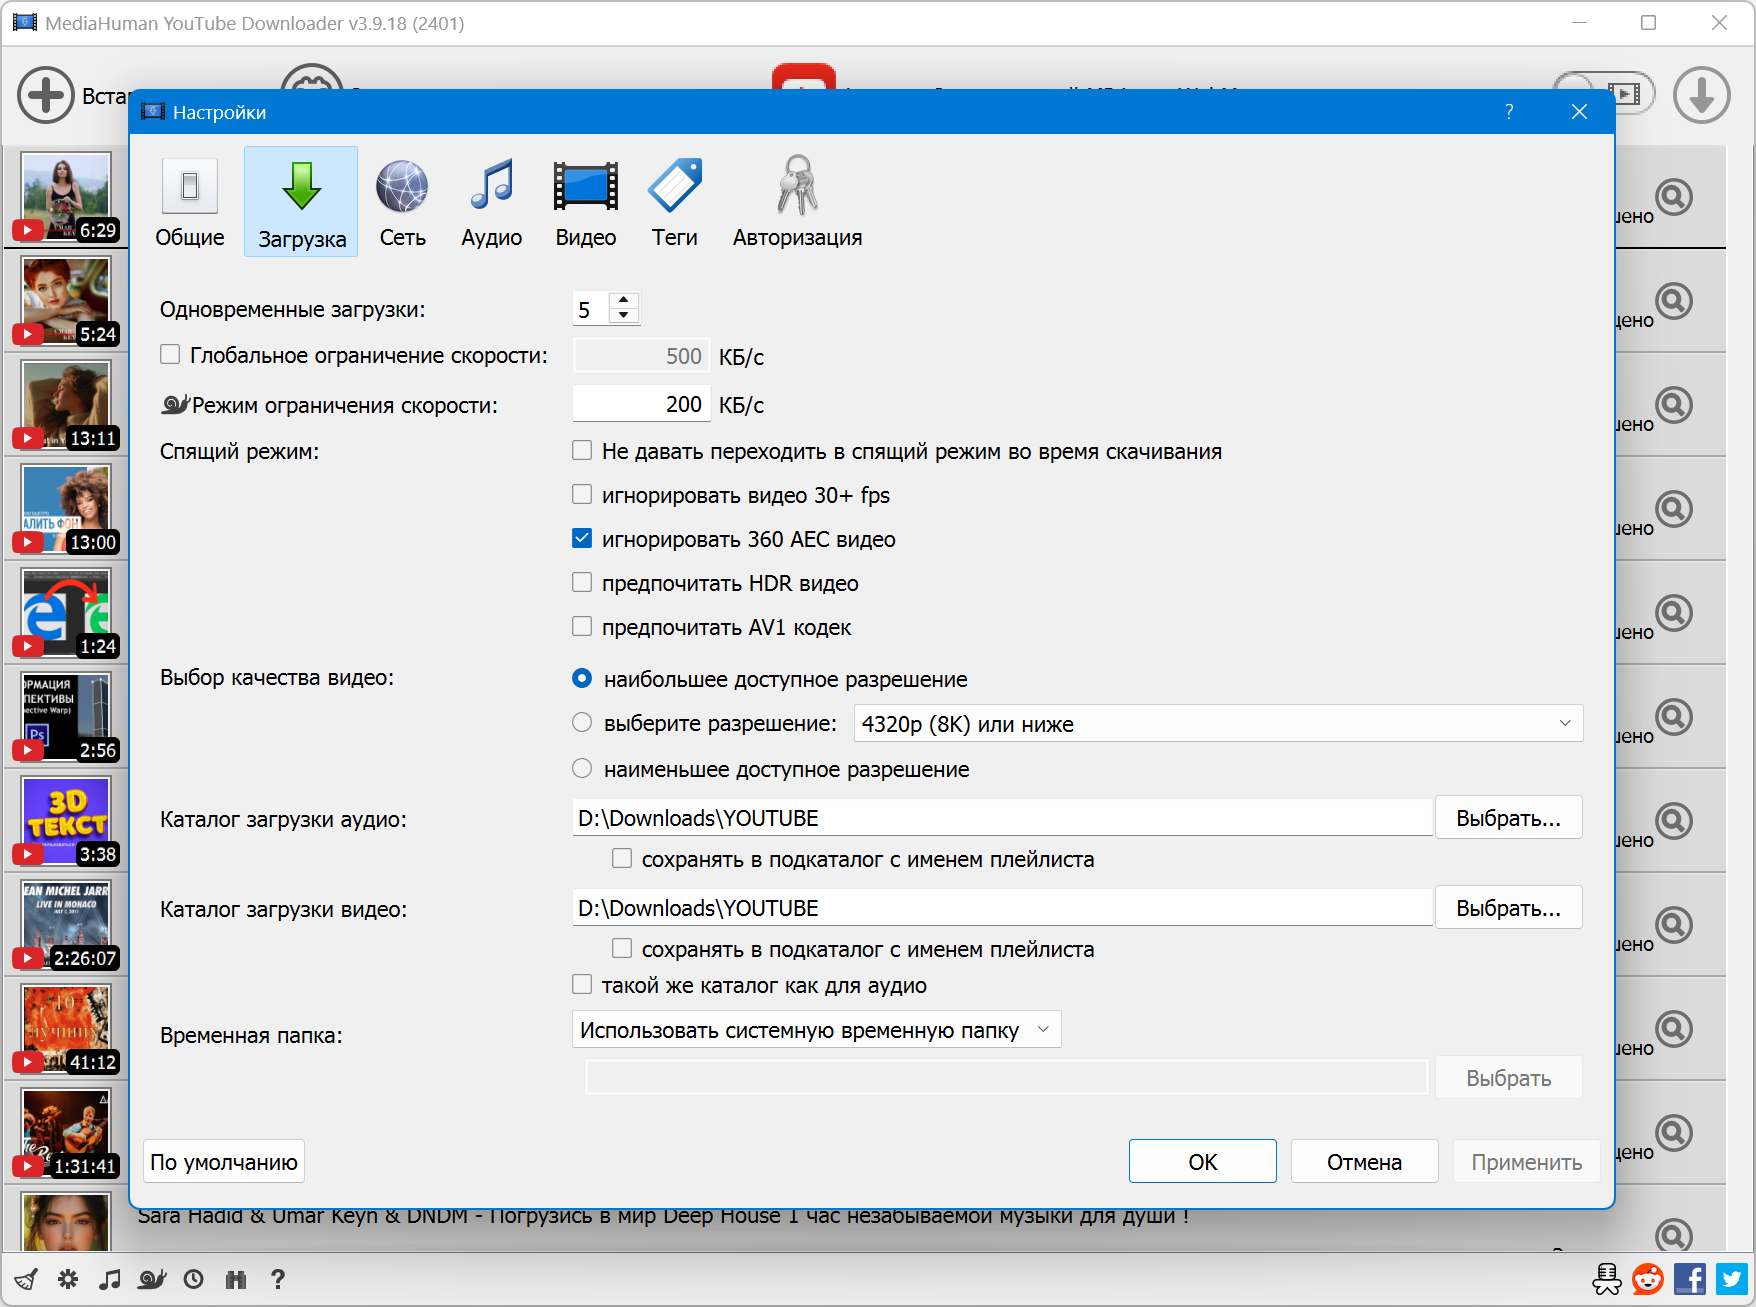The width and height of the screenshot is (1756, 1307).
Task: Click the snail speed limit icon in status bar
Action: tap(152, 1279)
